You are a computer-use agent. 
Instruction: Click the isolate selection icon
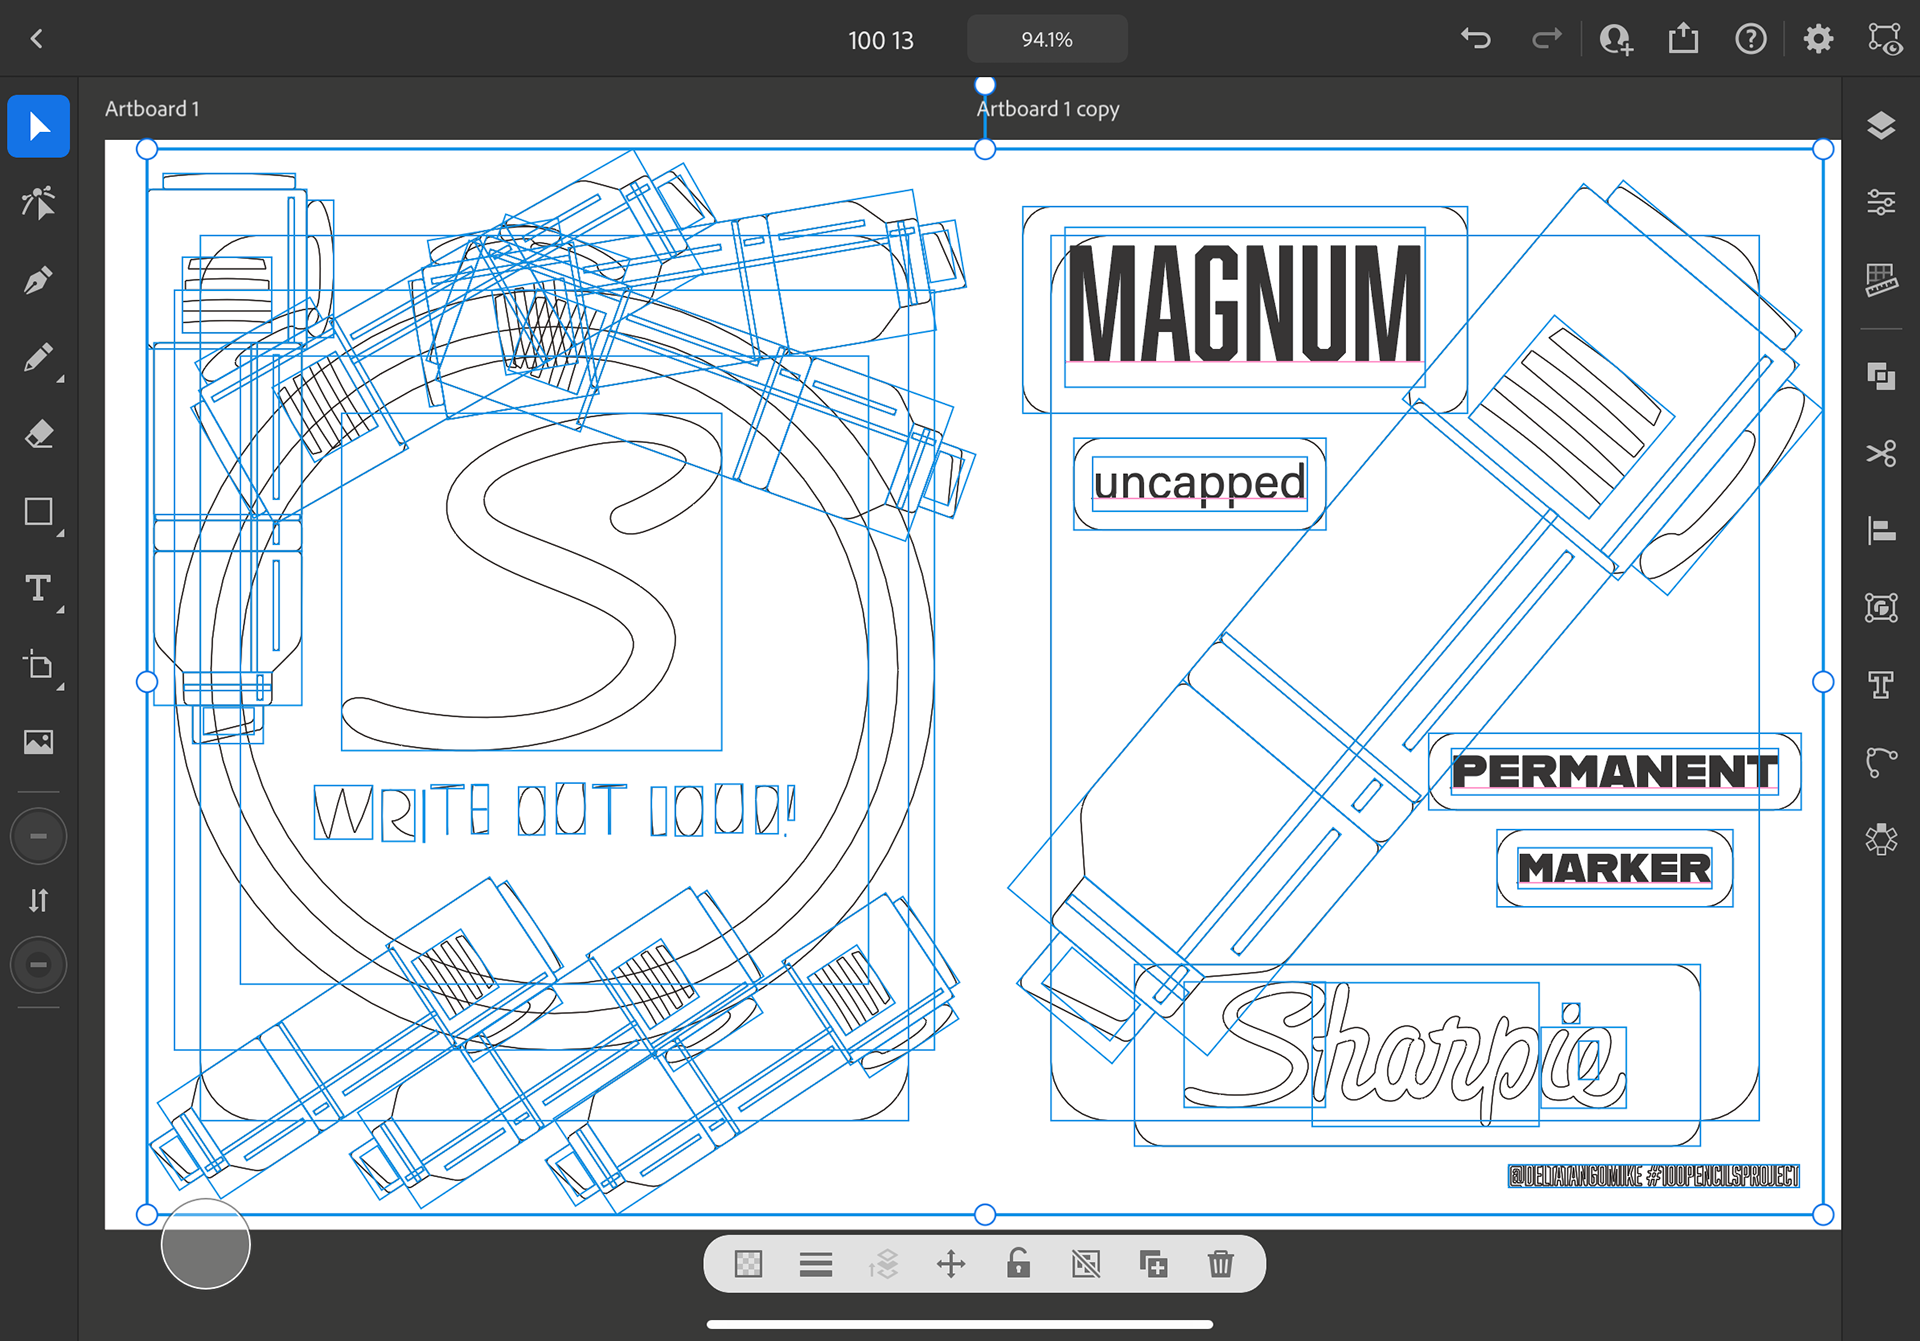1086,1264
